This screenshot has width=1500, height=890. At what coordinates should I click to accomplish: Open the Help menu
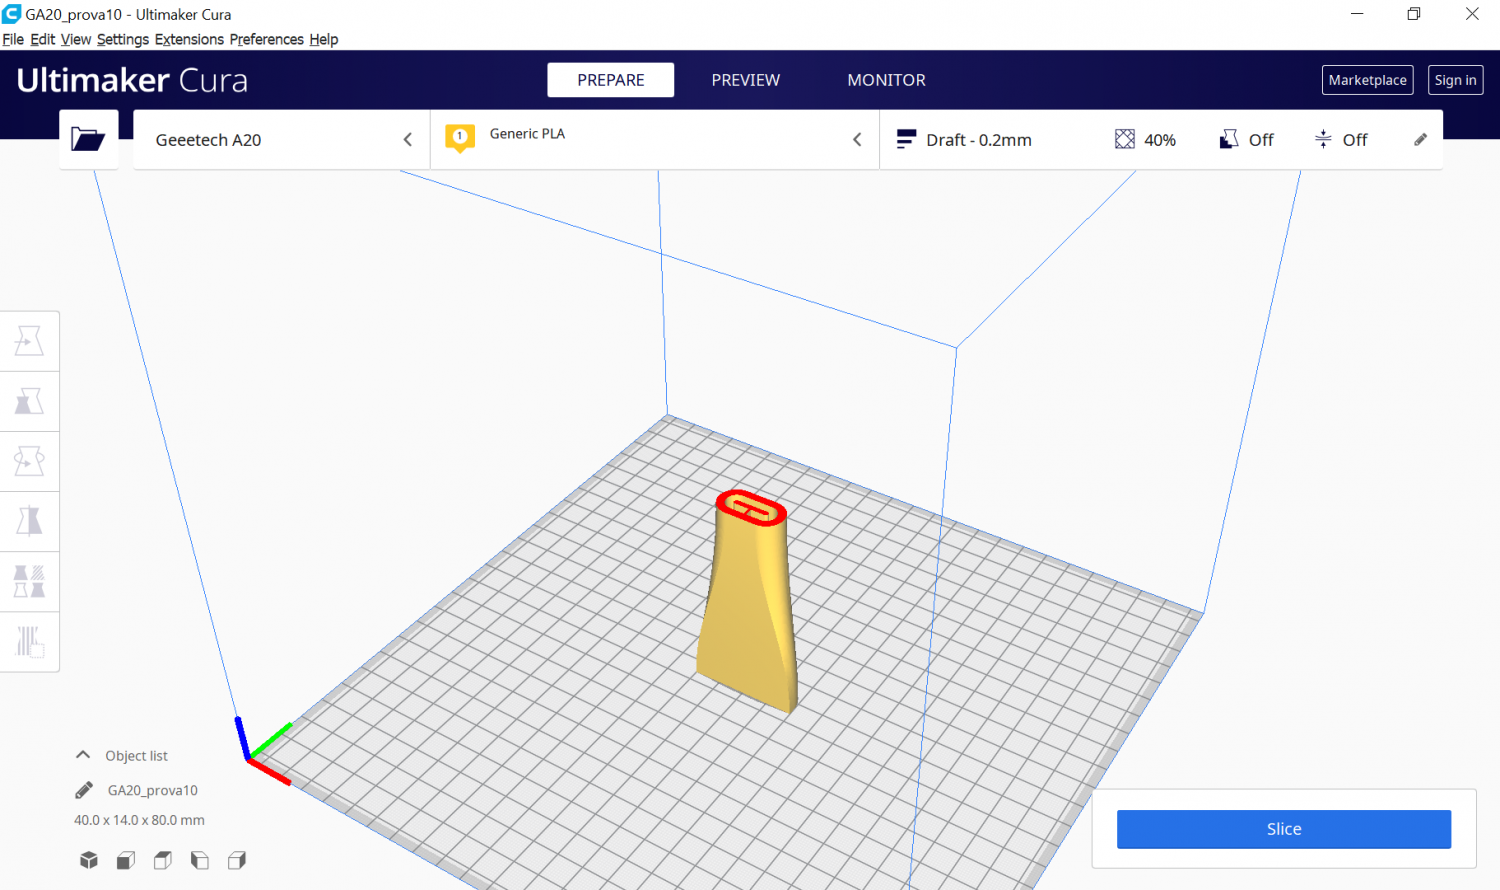pos(324,39)
